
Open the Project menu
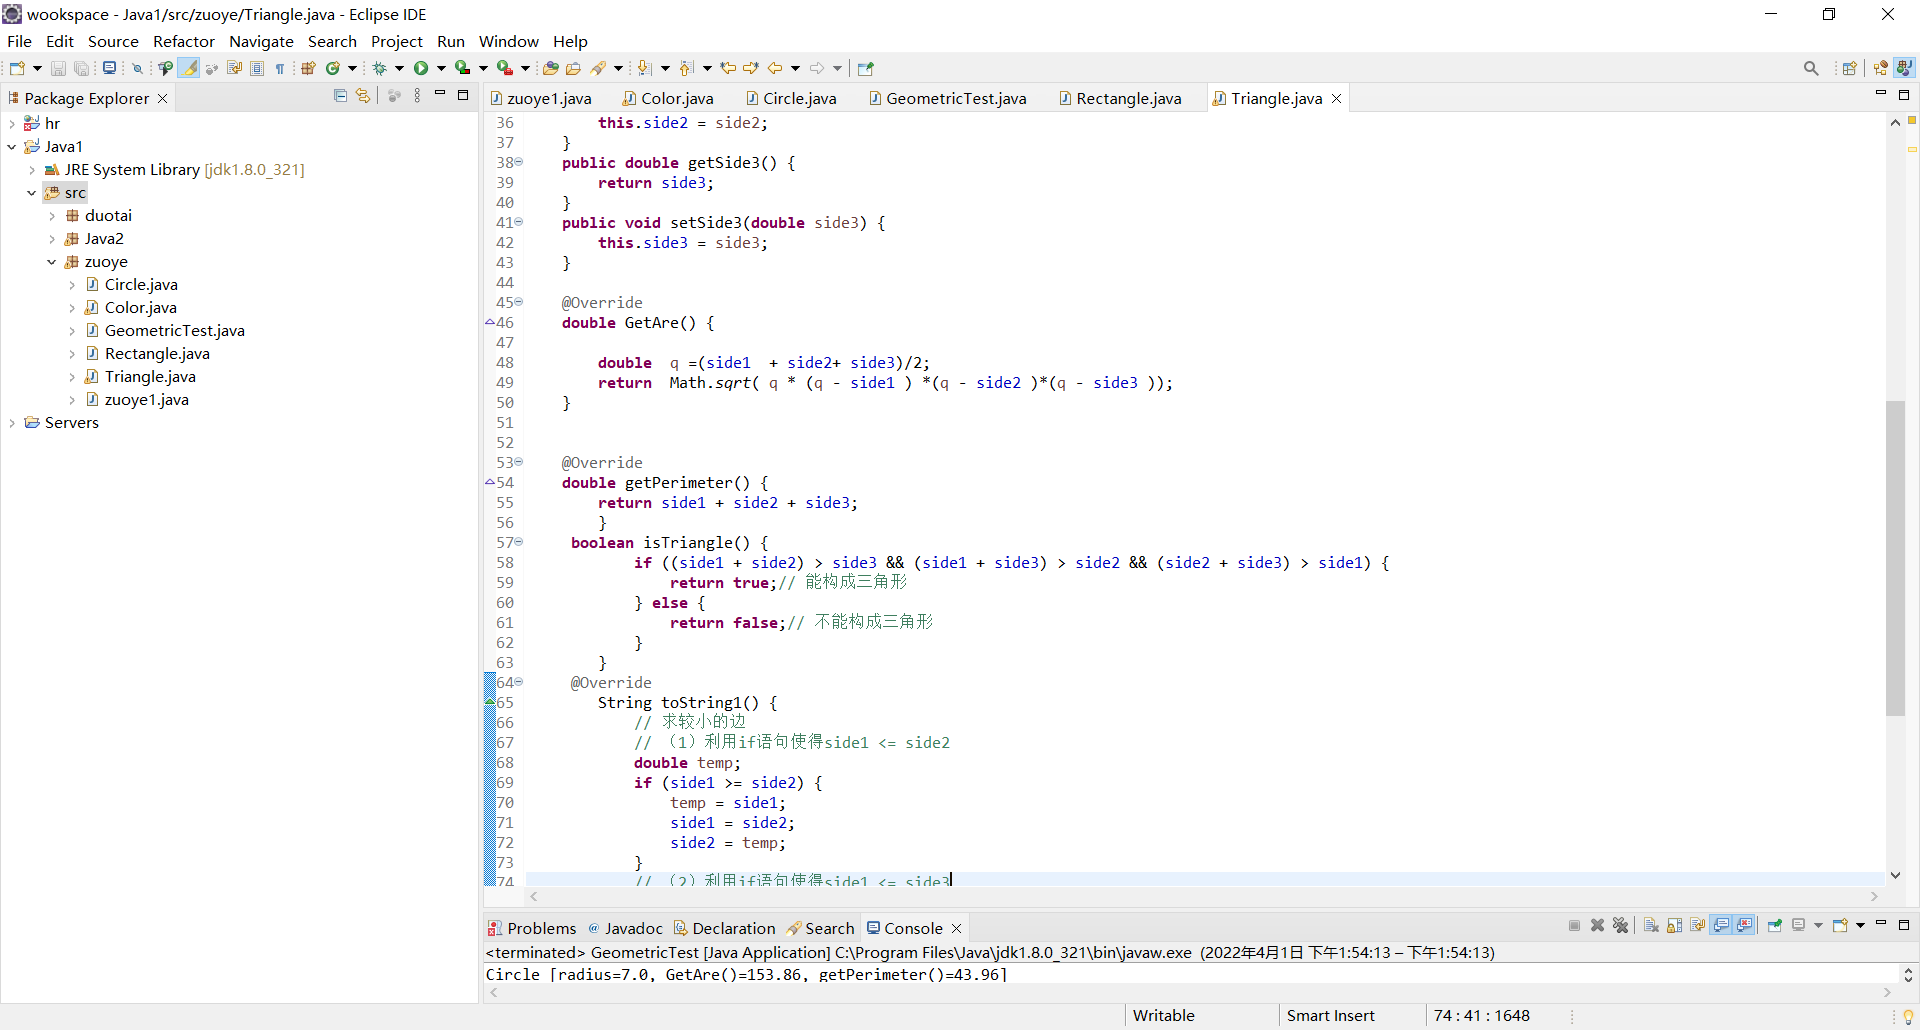point(397,41)
